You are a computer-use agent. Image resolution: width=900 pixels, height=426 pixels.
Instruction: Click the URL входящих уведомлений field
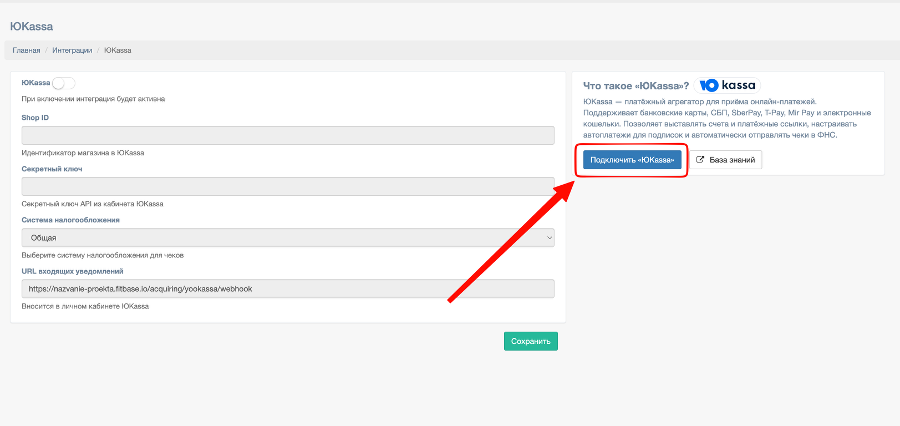(288, 289)
